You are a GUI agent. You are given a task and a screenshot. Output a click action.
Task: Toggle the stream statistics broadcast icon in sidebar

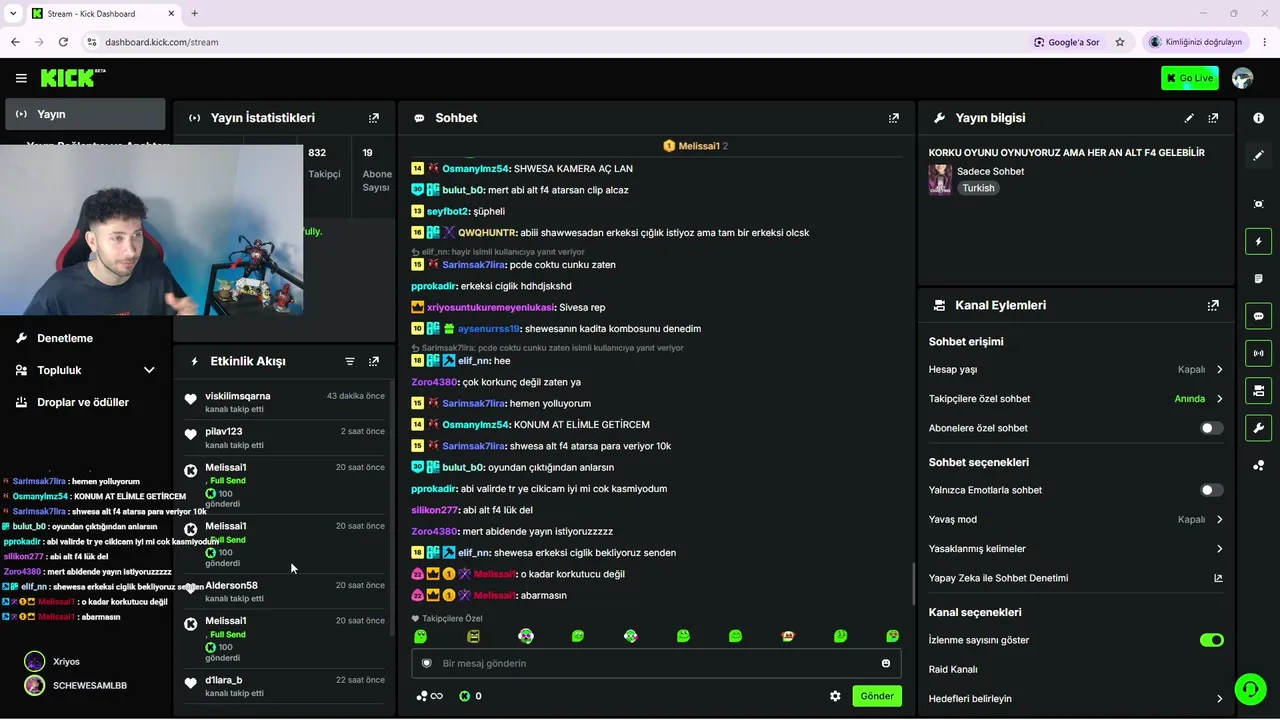point(1258,353)
